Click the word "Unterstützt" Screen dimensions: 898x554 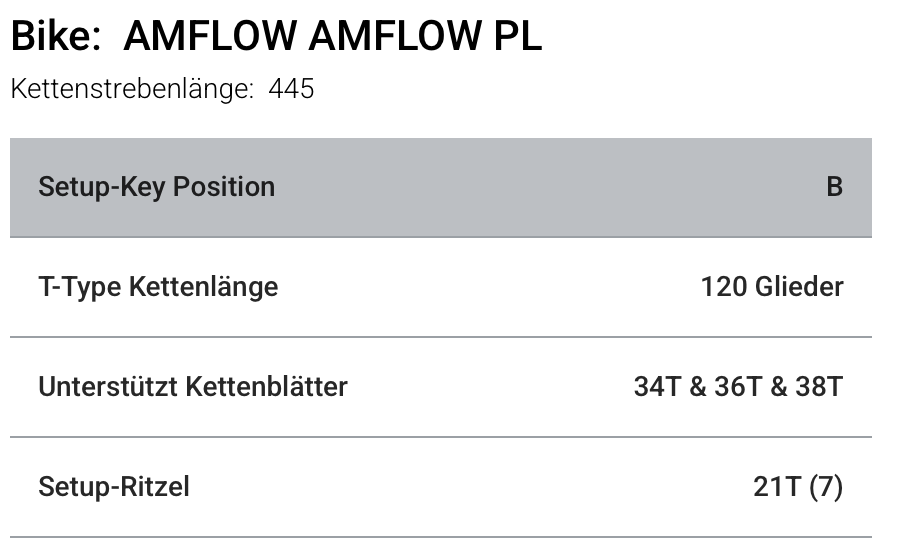[109, 387]
